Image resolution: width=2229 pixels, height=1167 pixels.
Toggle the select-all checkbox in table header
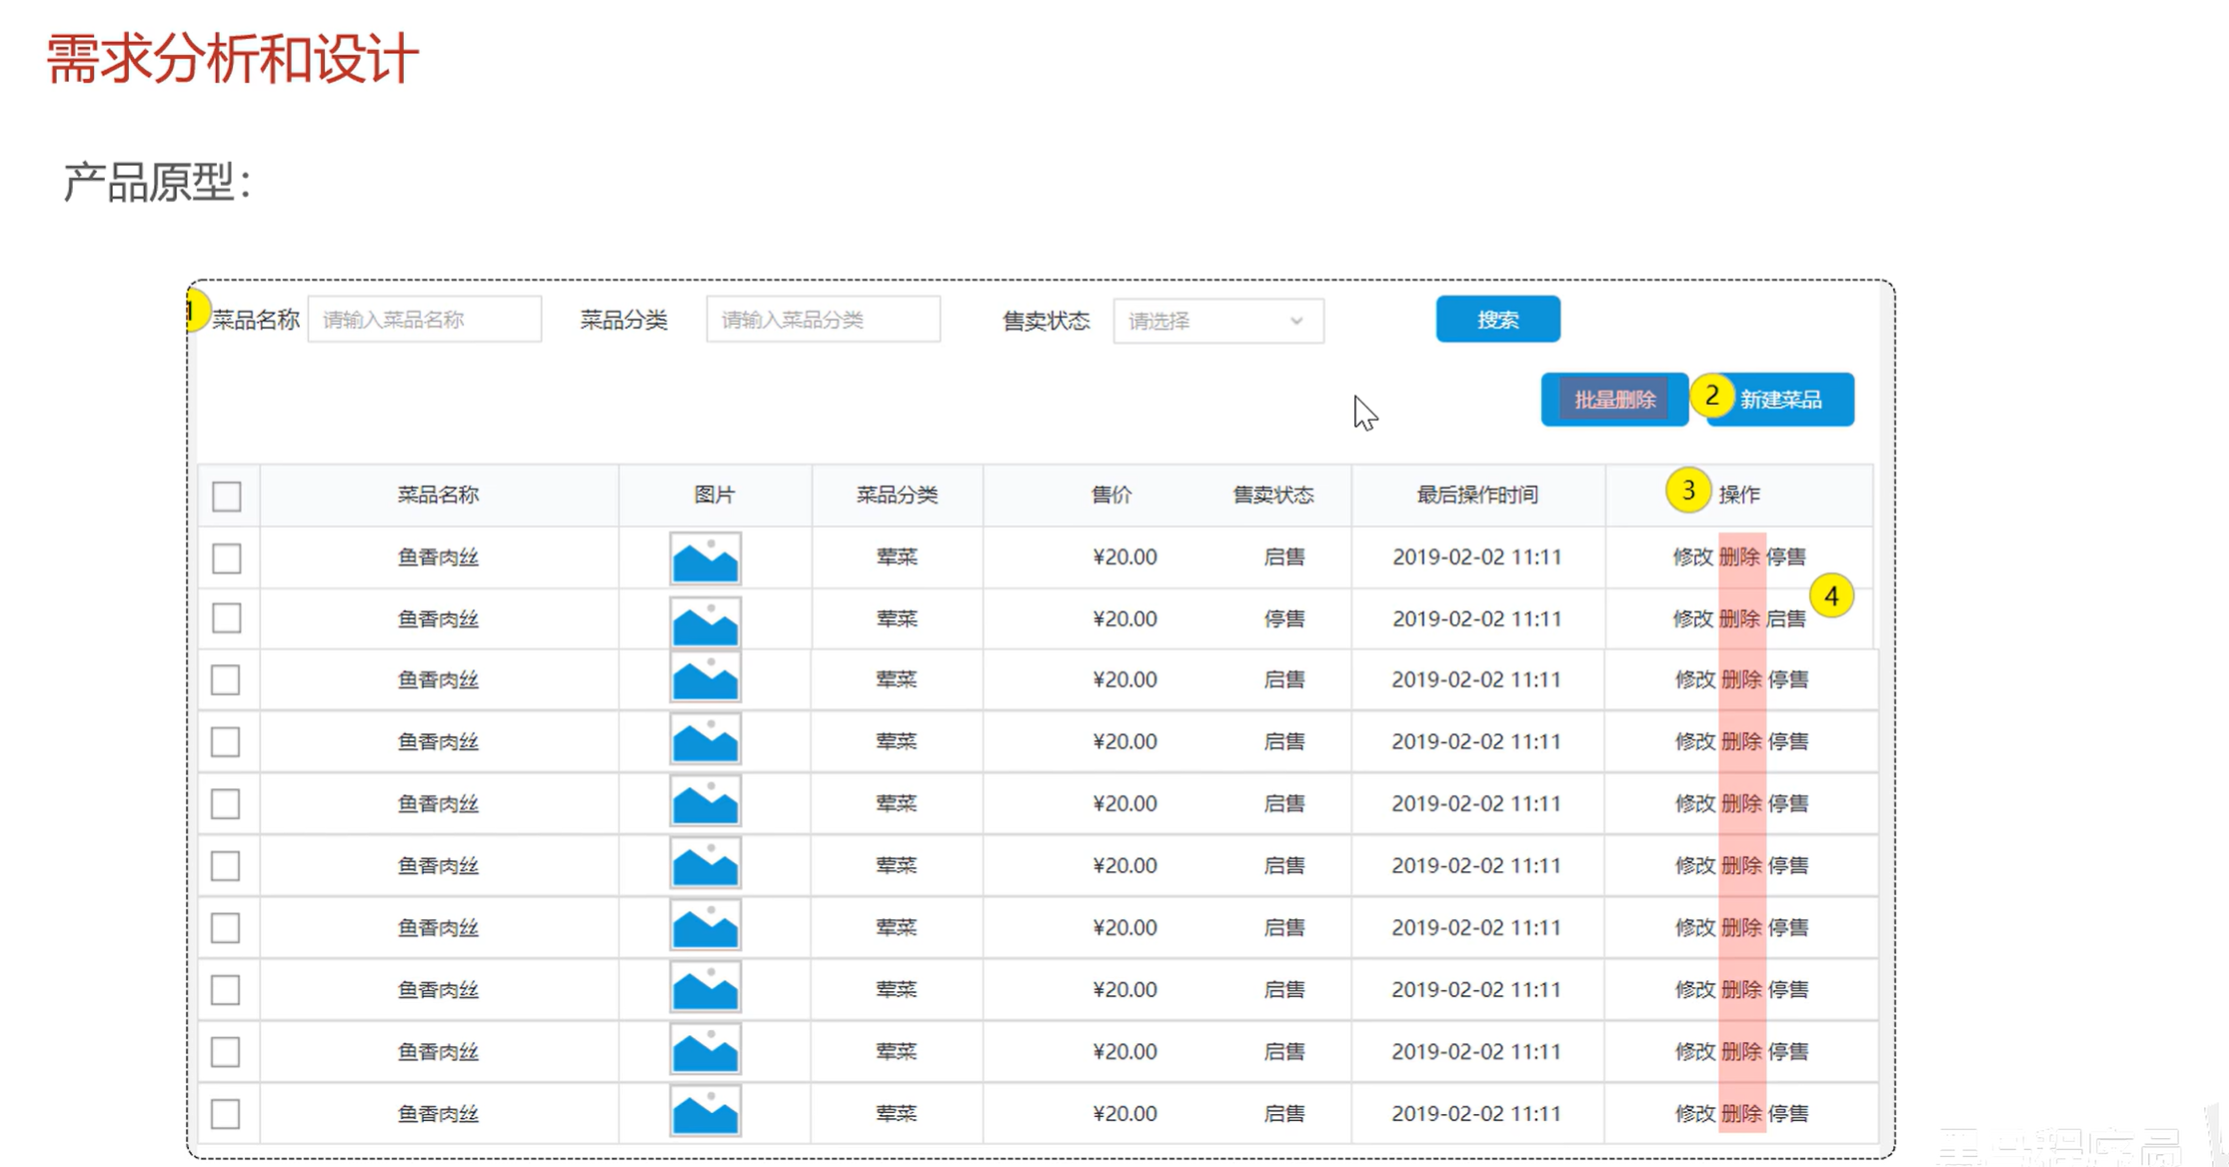tap(227, 496)
